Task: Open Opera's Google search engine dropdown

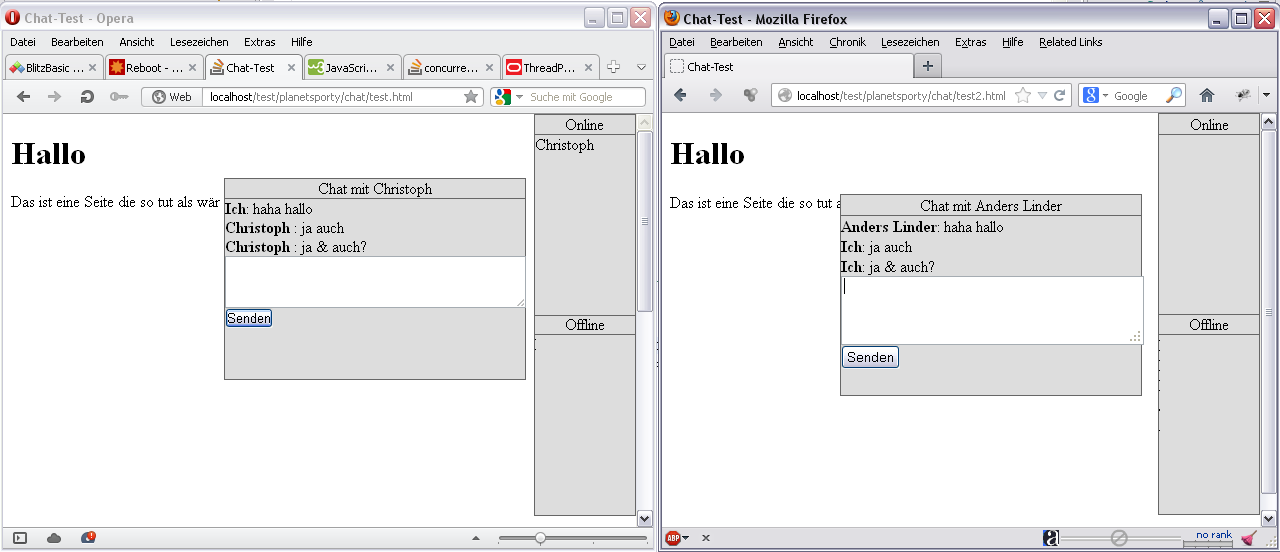Action: pyautogui.click(x=508, y=97)
